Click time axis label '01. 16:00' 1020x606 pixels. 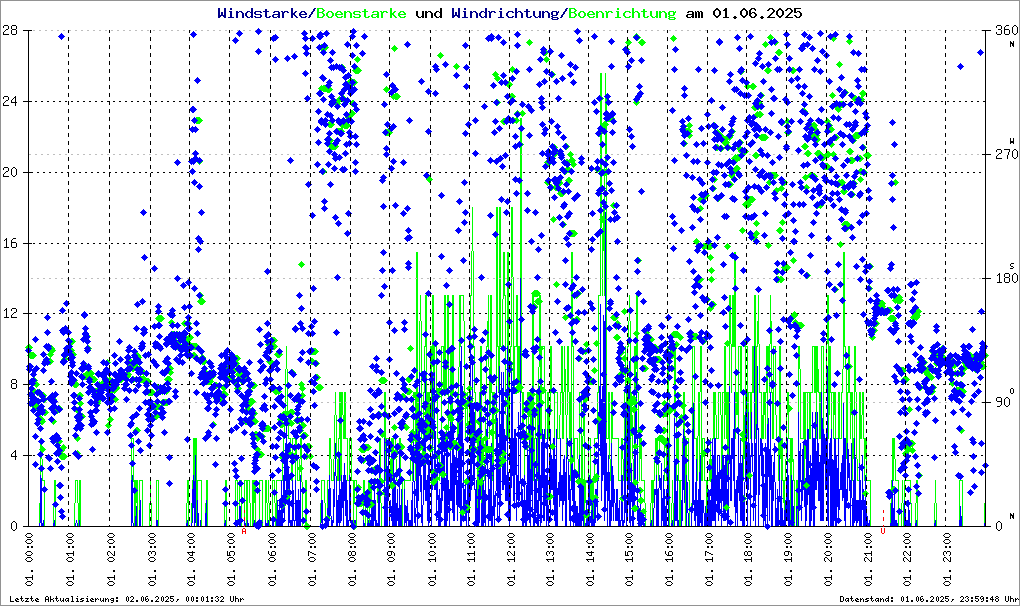coord(669,559)
